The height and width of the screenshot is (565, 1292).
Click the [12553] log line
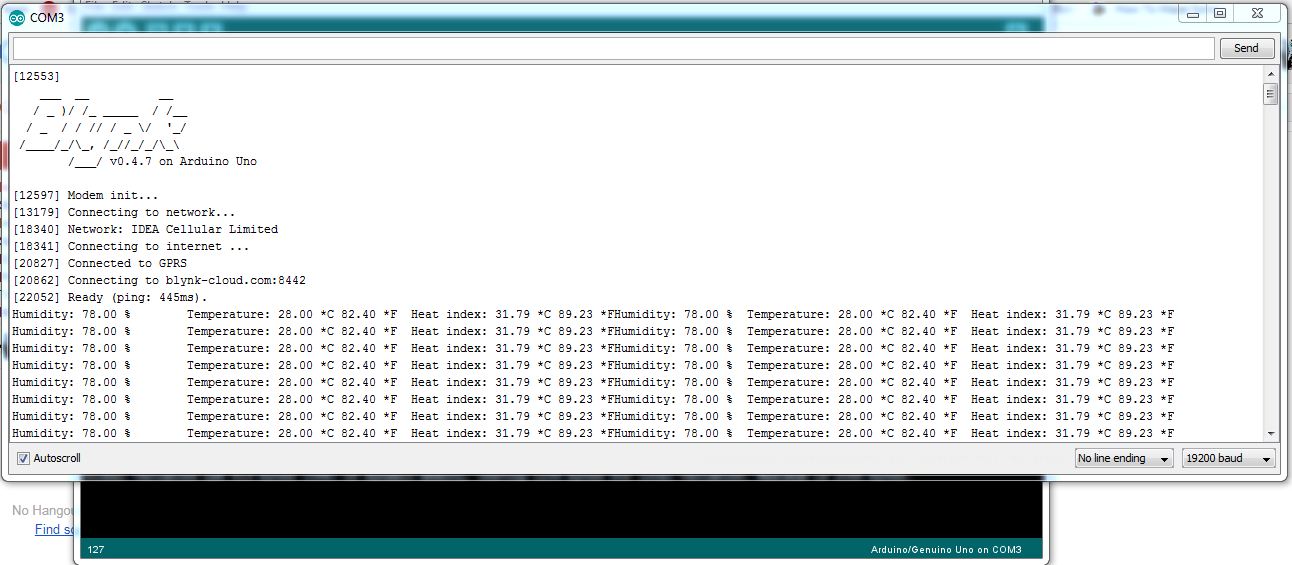(37, 76)
